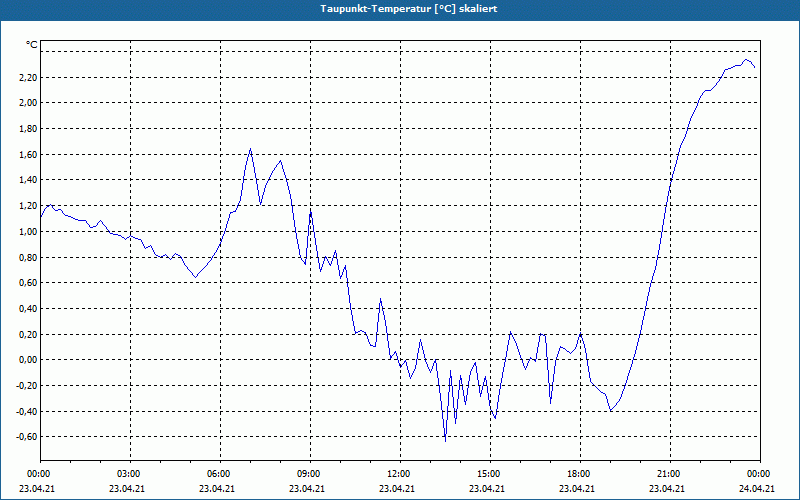The height and width of the screenshot is (500, 800).
Task: Select the 23.04.21 date below 18:00
Action: 577,488
